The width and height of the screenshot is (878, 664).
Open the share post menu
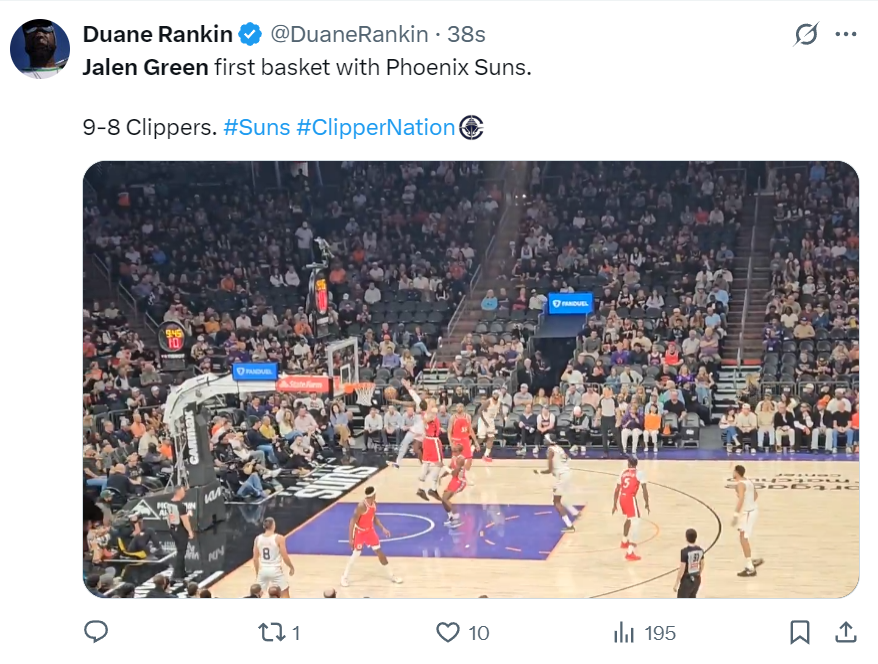pyautogui.click(x=845, y=632)
